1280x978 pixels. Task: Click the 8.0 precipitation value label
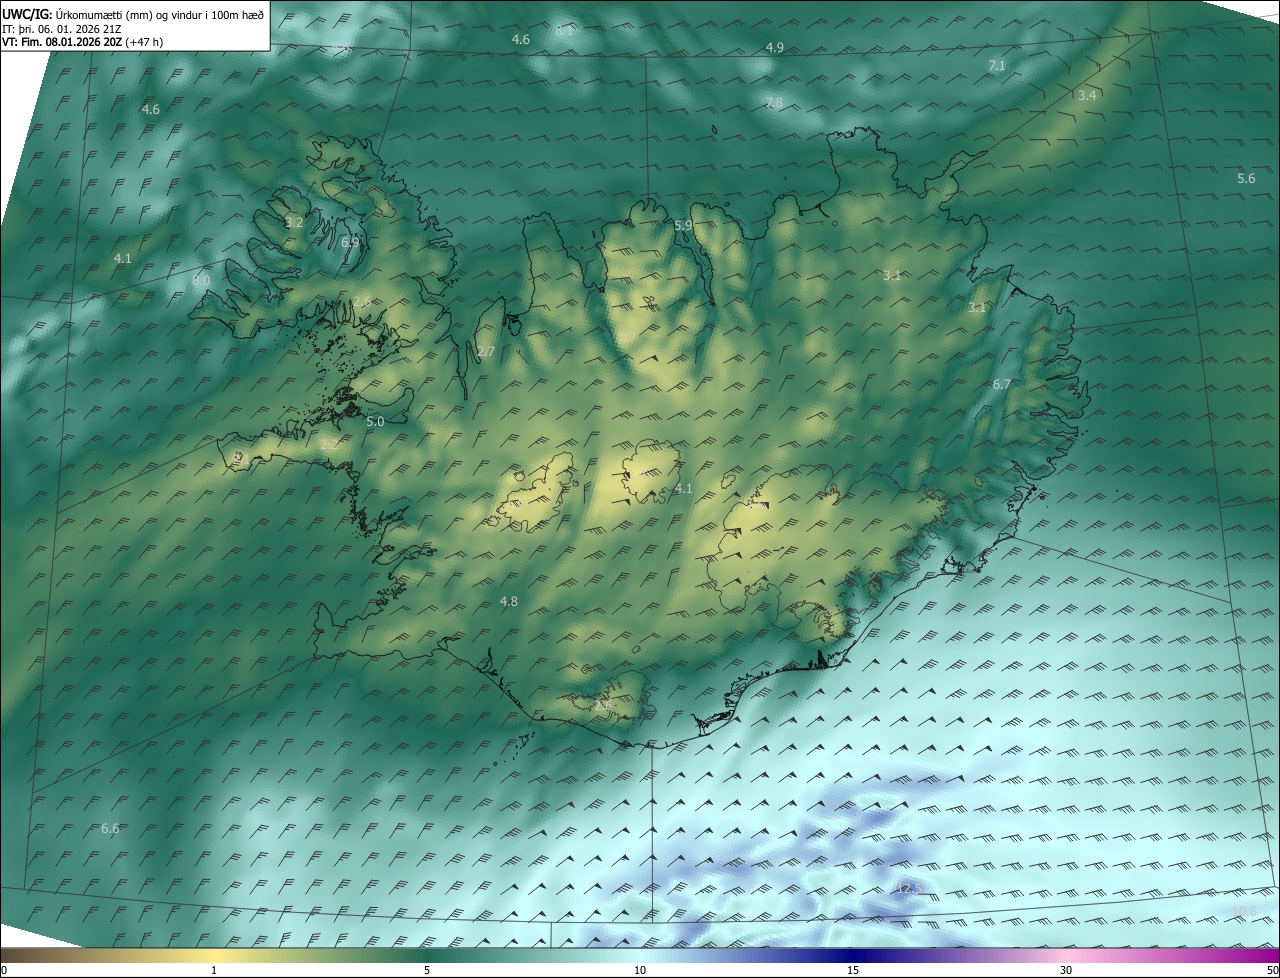(x=201, y=281)
